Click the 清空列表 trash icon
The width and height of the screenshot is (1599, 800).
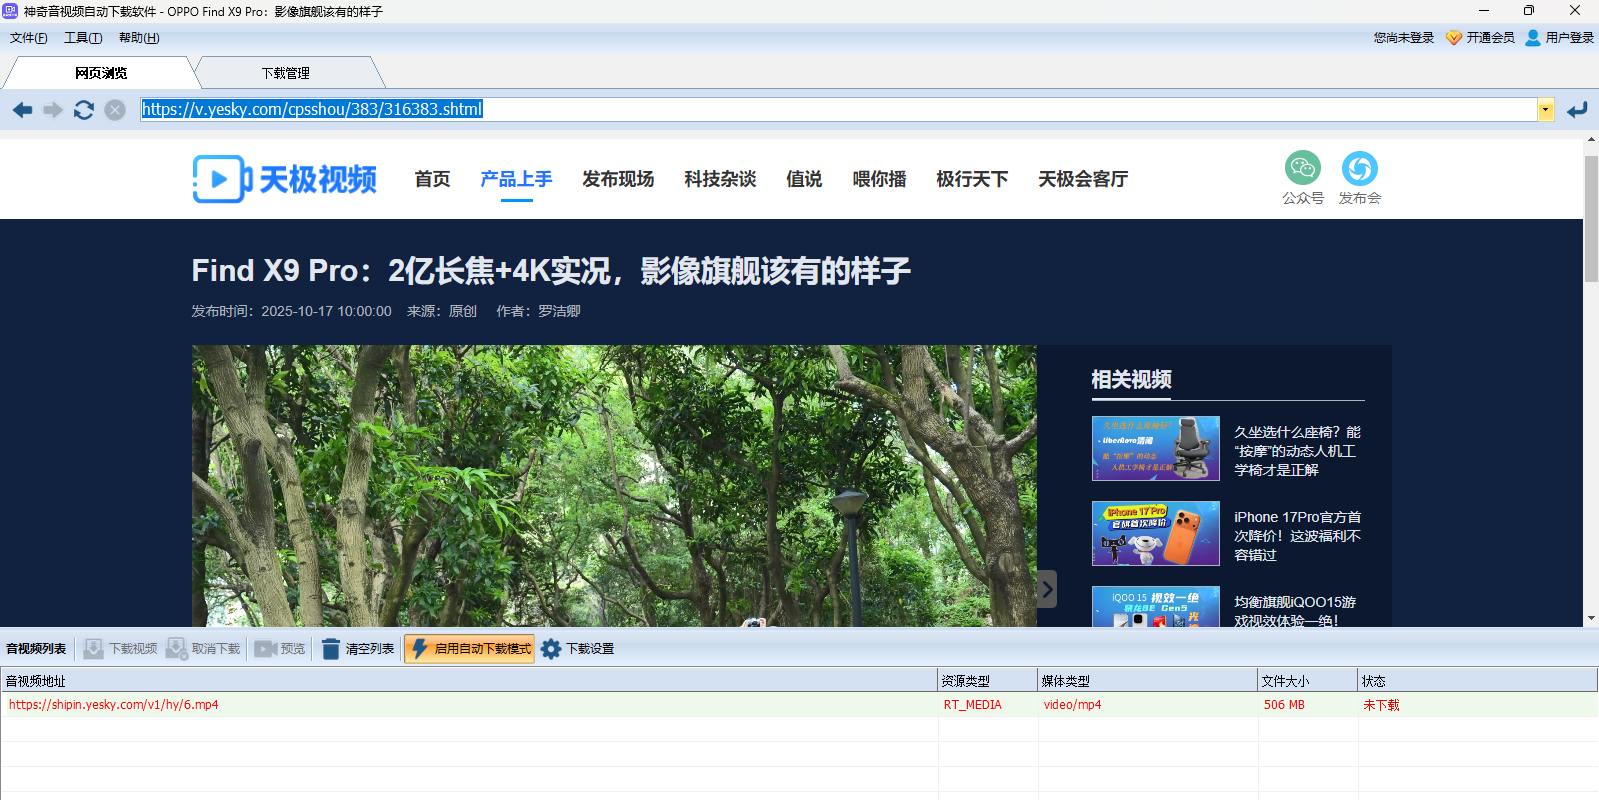point(331,649)
